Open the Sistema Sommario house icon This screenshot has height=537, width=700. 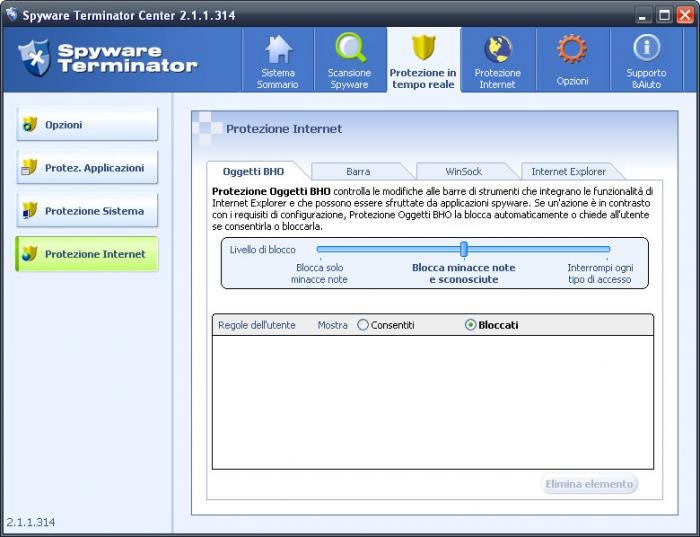(278, 50)
